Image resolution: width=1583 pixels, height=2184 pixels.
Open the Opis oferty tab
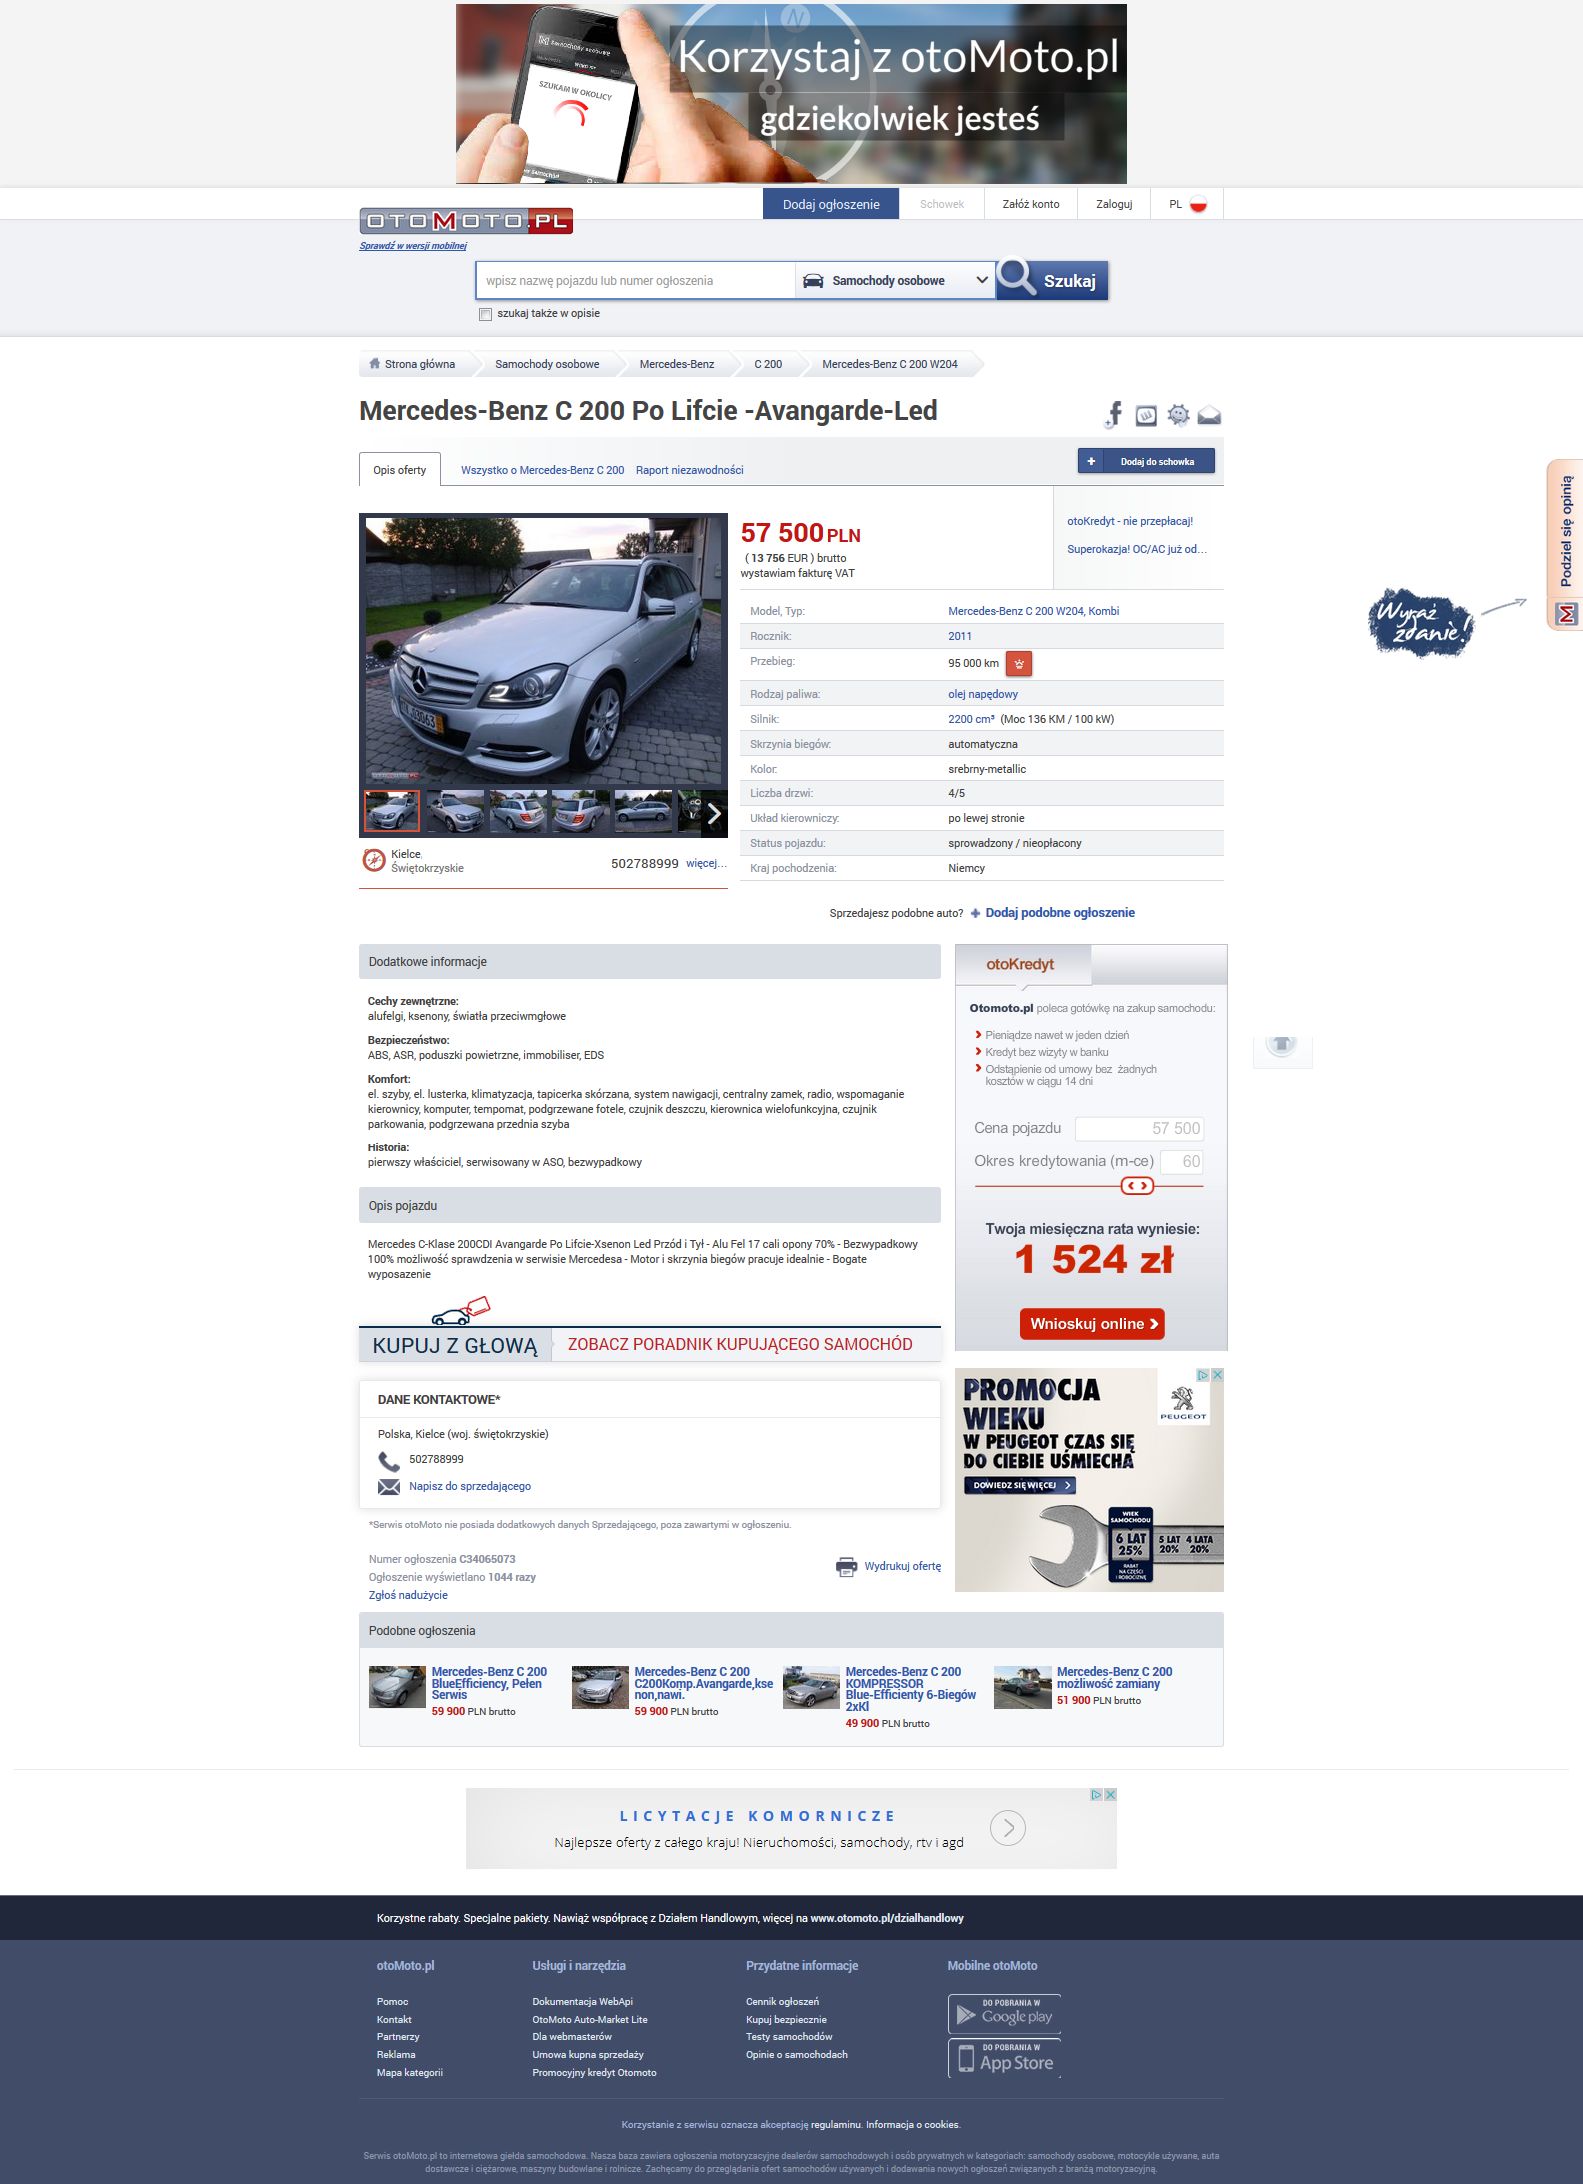coord(400,470)
